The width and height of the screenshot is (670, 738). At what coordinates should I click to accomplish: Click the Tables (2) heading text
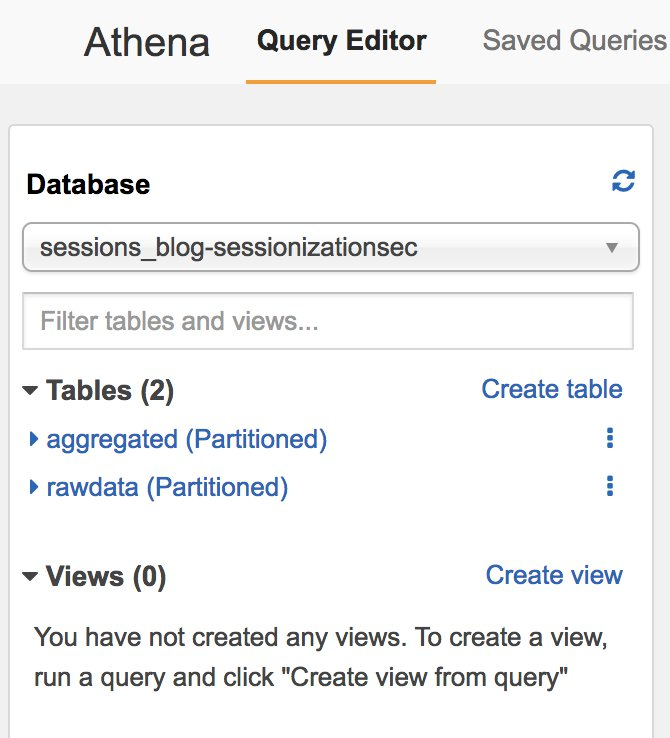(110, 391)
